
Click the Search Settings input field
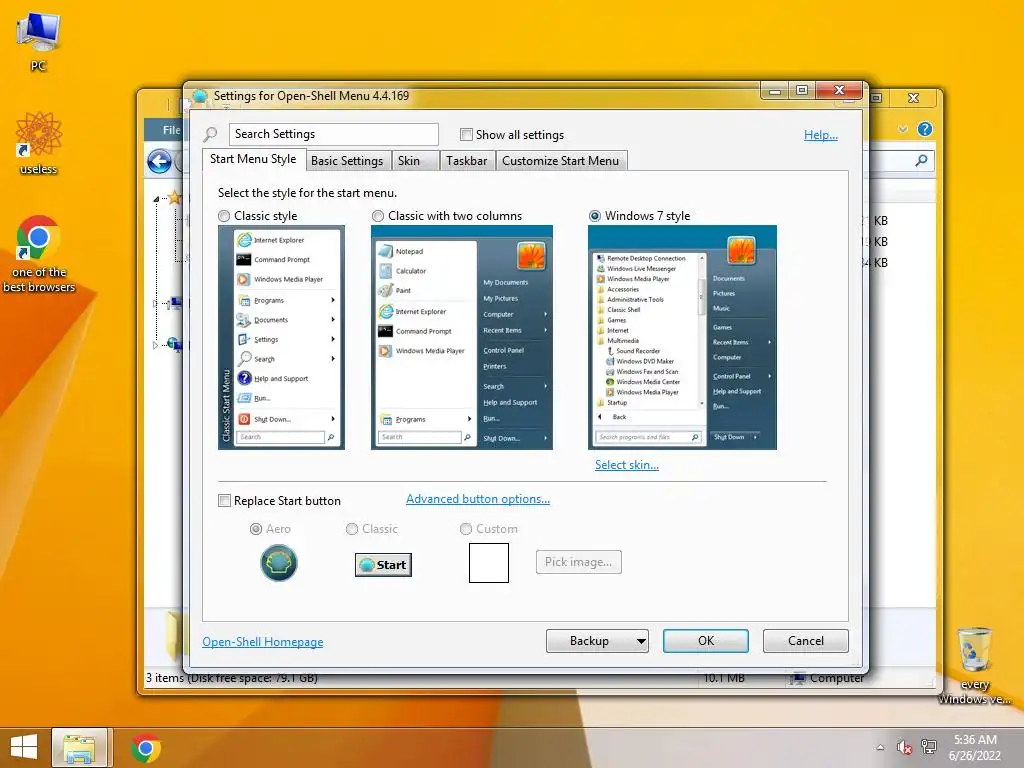333,135
